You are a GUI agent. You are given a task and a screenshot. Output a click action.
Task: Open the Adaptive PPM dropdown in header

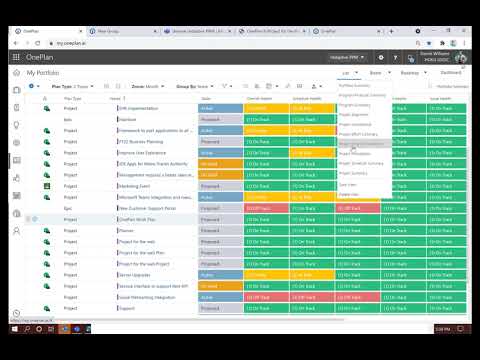coord(347,57)
